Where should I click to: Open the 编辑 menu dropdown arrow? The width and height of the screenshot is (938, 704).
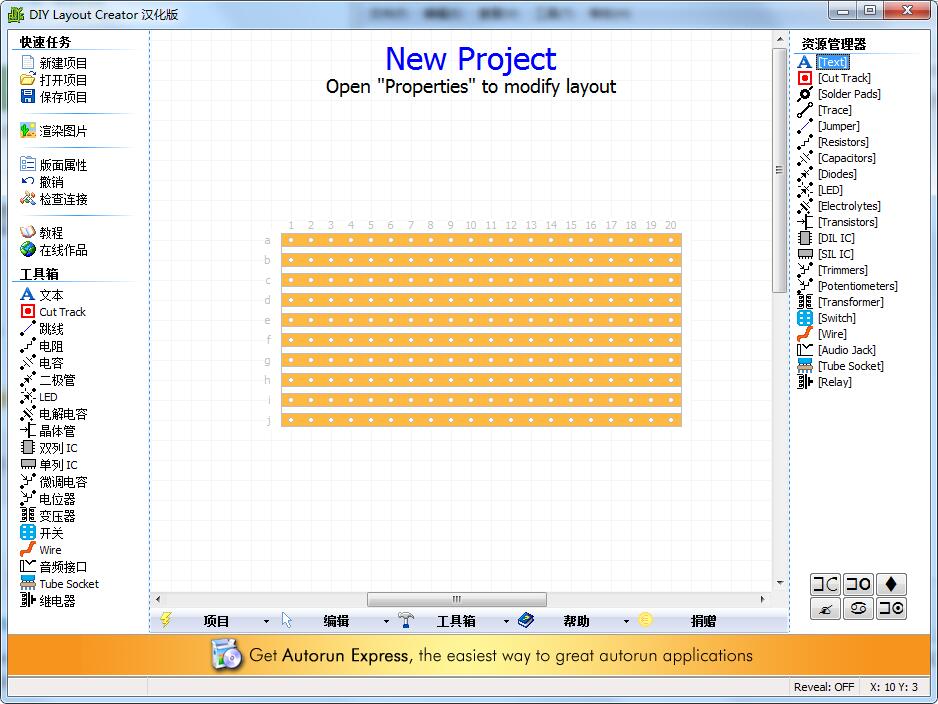pyautogui.click(x=385, y=620)
